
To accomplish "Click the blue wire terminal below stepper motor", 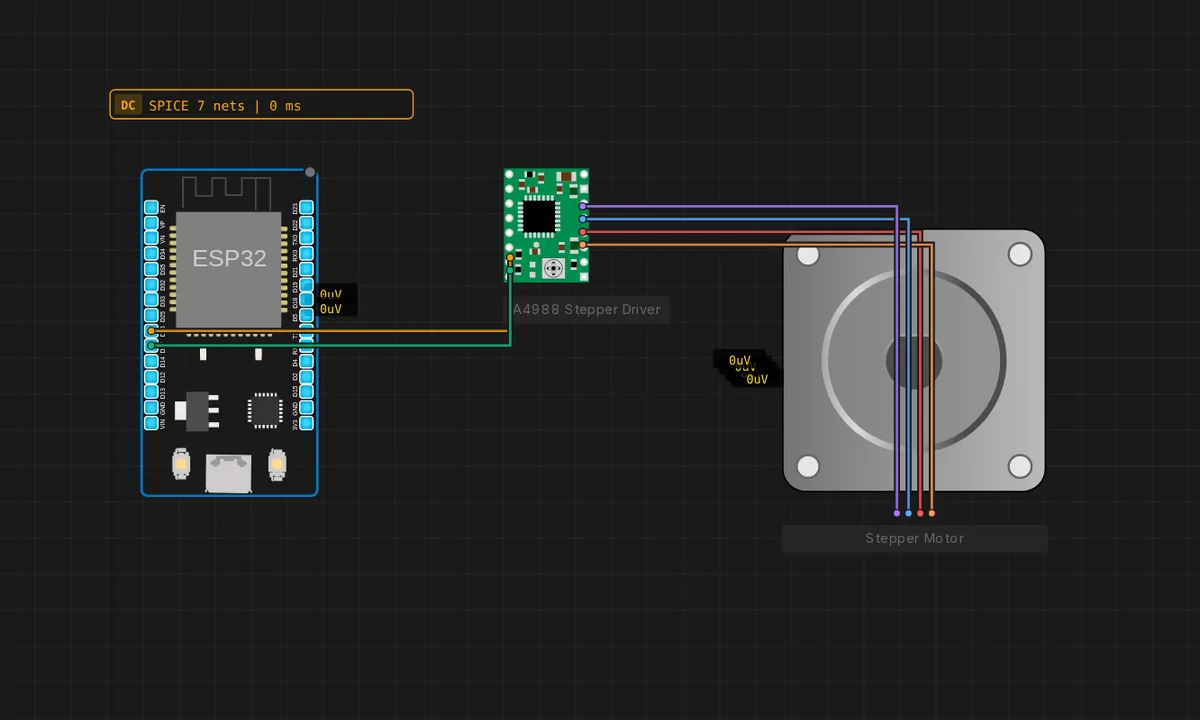I will click(x=908, y=513).
